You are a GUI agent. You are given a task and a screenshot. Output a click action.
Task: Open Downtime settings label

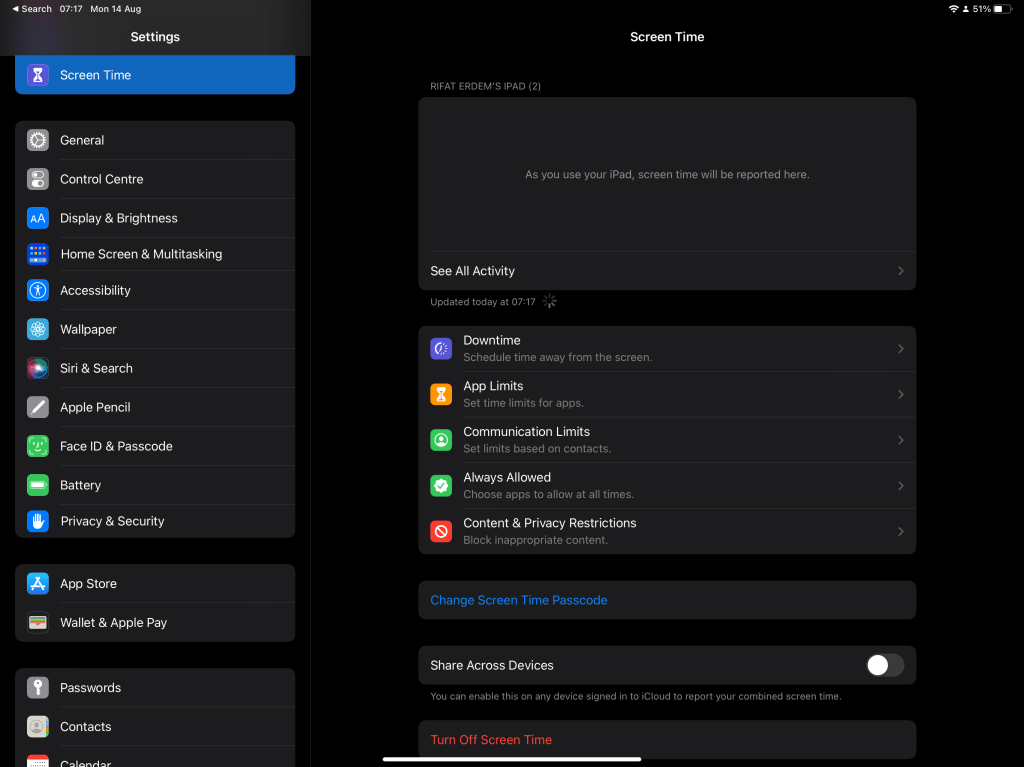492,340
